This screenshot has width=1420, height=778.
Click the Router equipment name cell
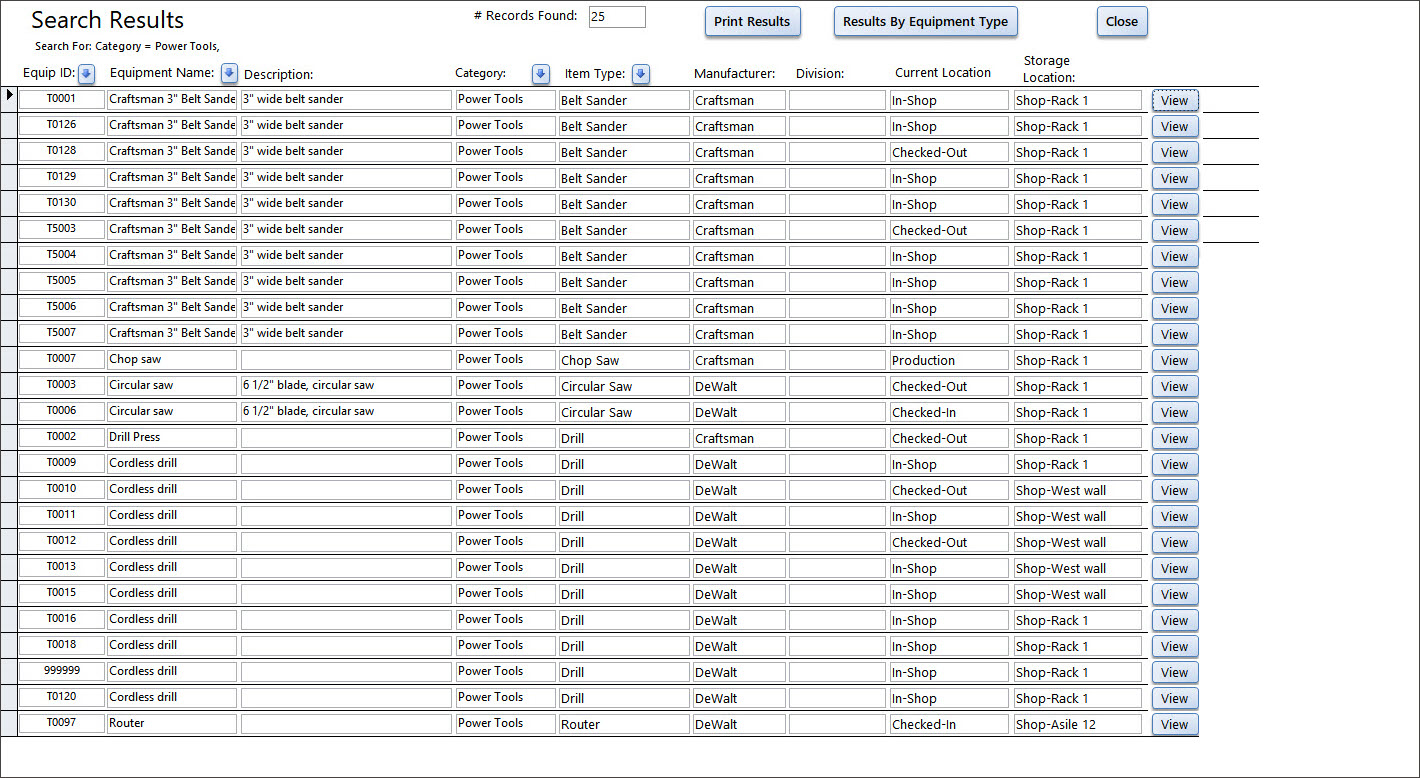[172, 723]
